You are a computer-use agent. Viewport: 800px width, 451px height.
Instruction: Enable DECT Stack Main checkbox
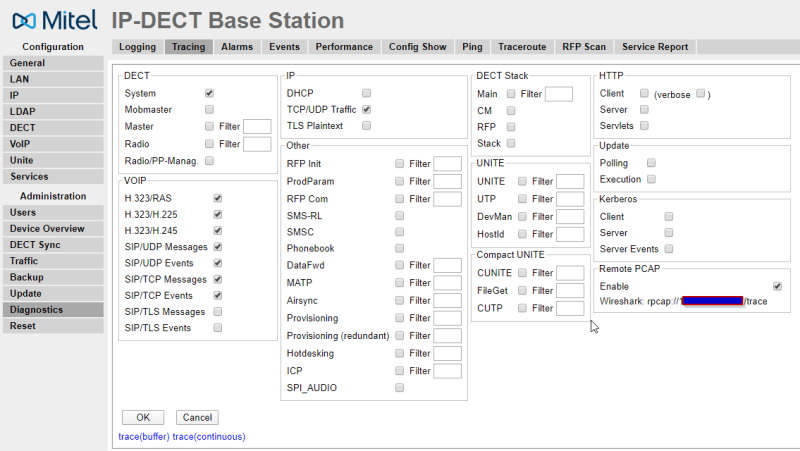511,93
